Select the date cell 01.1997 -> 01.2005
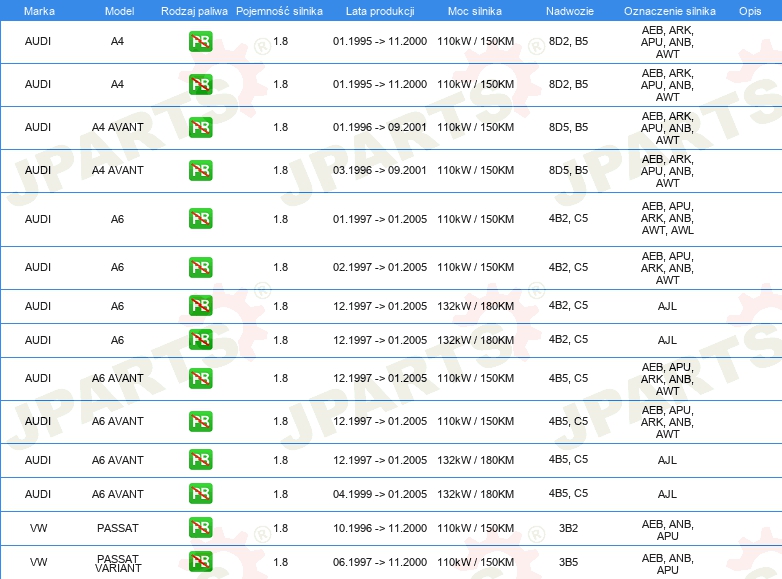The image size is (782, 579). point(380,219)
